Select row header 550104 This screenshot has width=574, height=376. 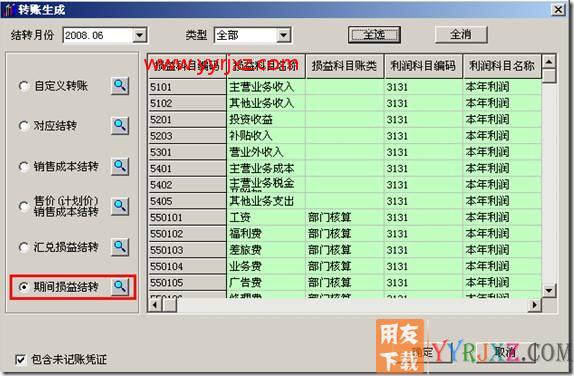(x=187, y=266)
